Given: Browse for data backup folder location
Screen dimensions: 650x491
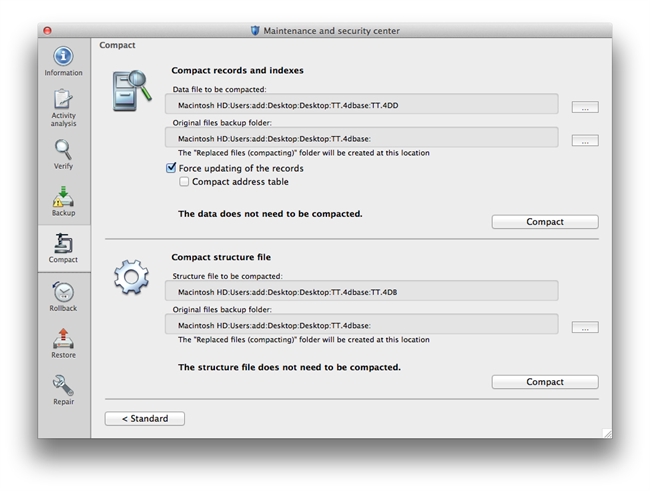Looking at the screenshot, I should click(585, 141).
